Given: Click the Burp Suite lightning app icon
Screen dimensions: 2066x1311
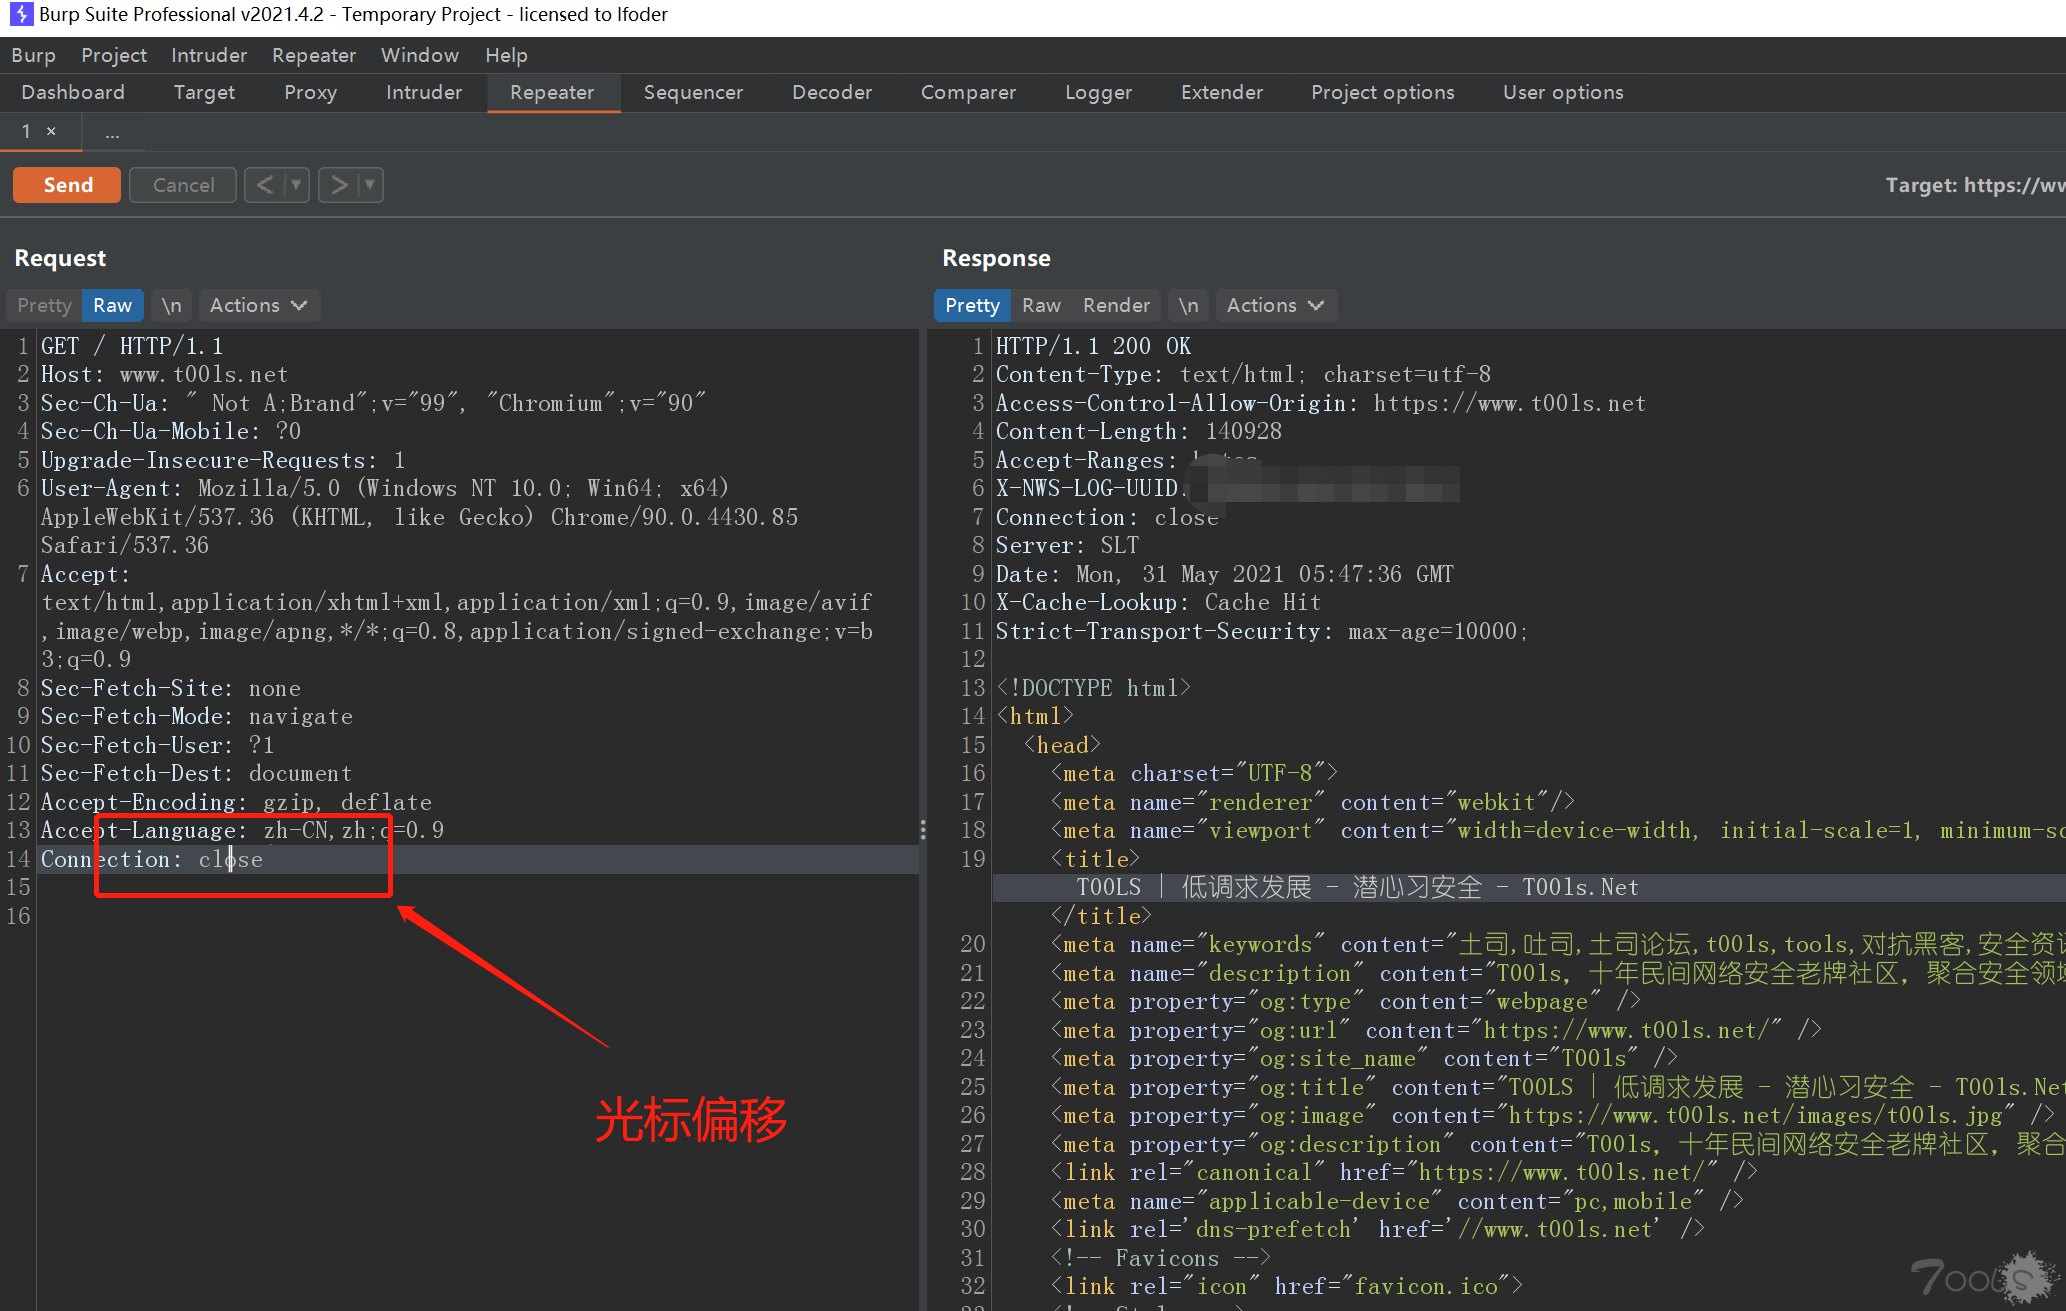Looking at the screenshot, I should [21, 14].
